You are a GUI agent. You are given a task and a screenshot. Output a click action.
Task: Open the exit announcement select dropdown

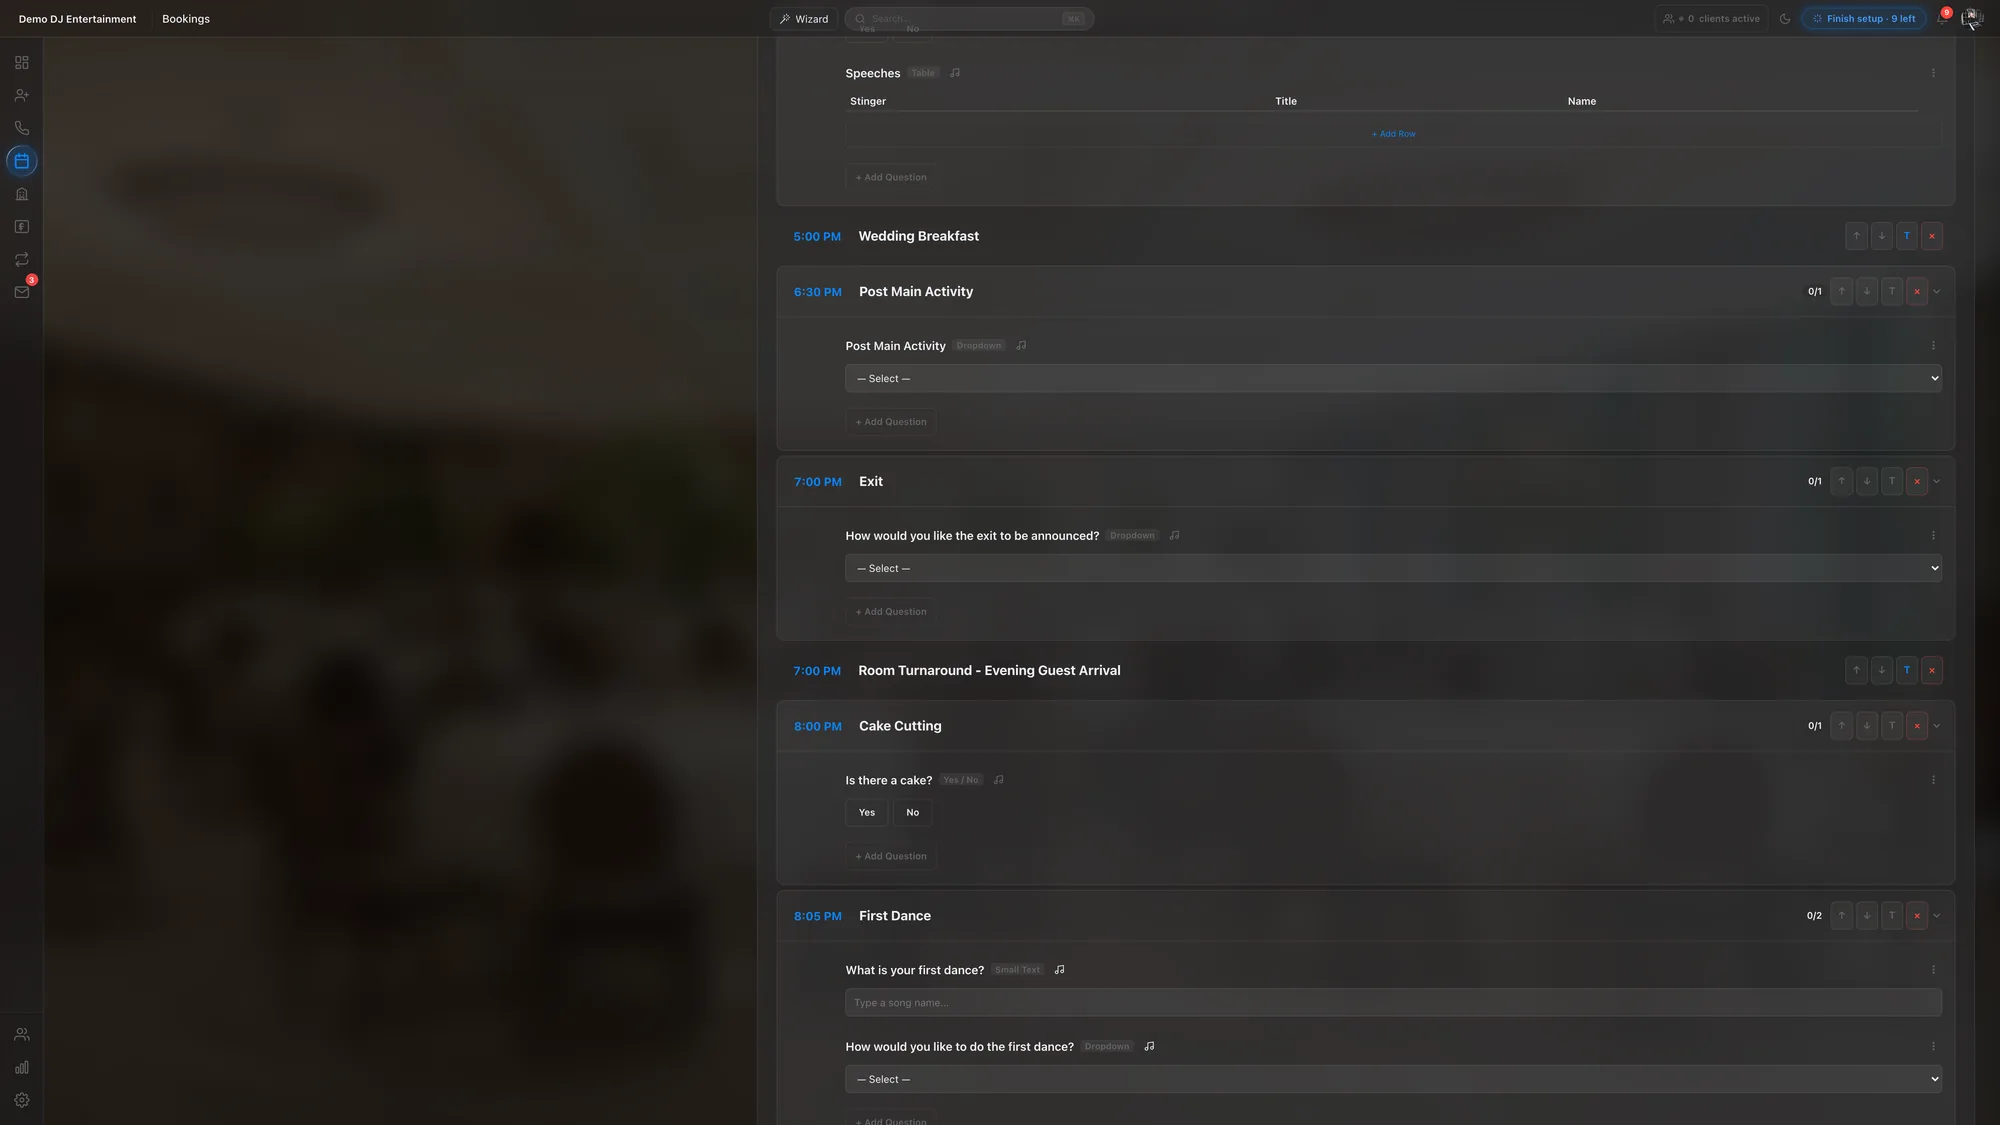point(1393,569)
